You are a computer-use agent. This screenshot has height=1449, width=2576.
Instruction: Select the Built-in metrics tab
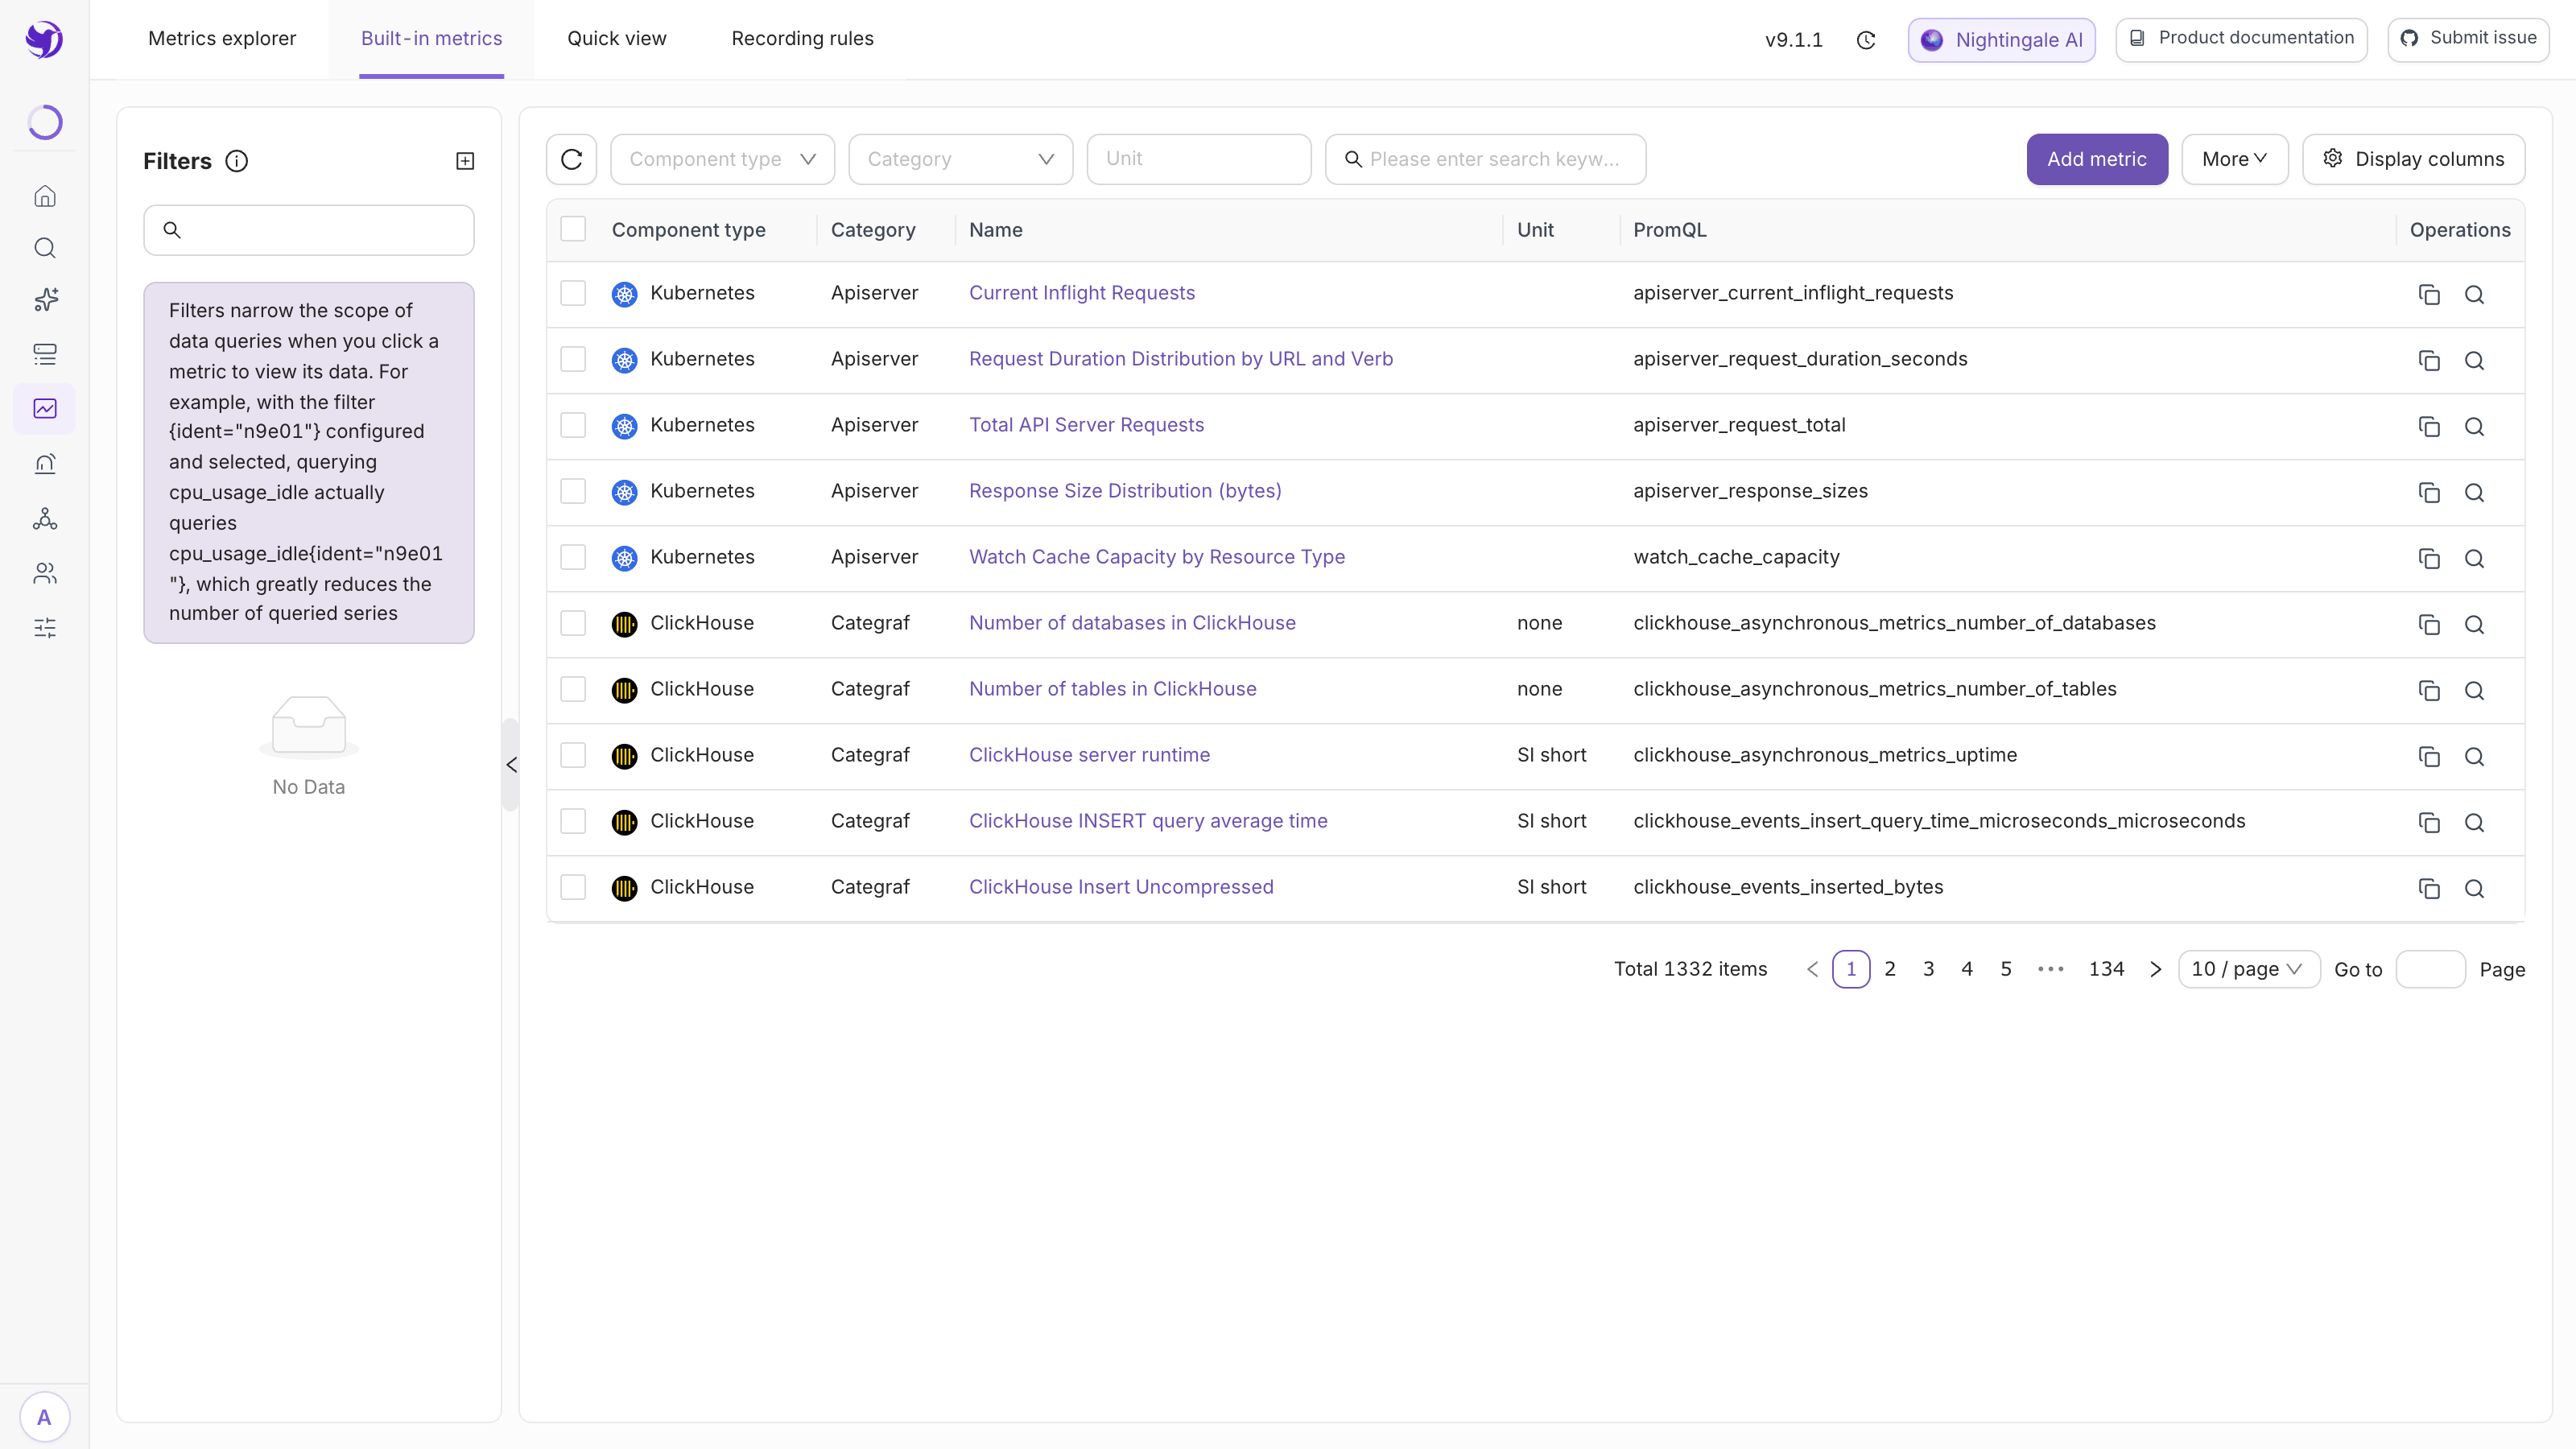point(432,38)
